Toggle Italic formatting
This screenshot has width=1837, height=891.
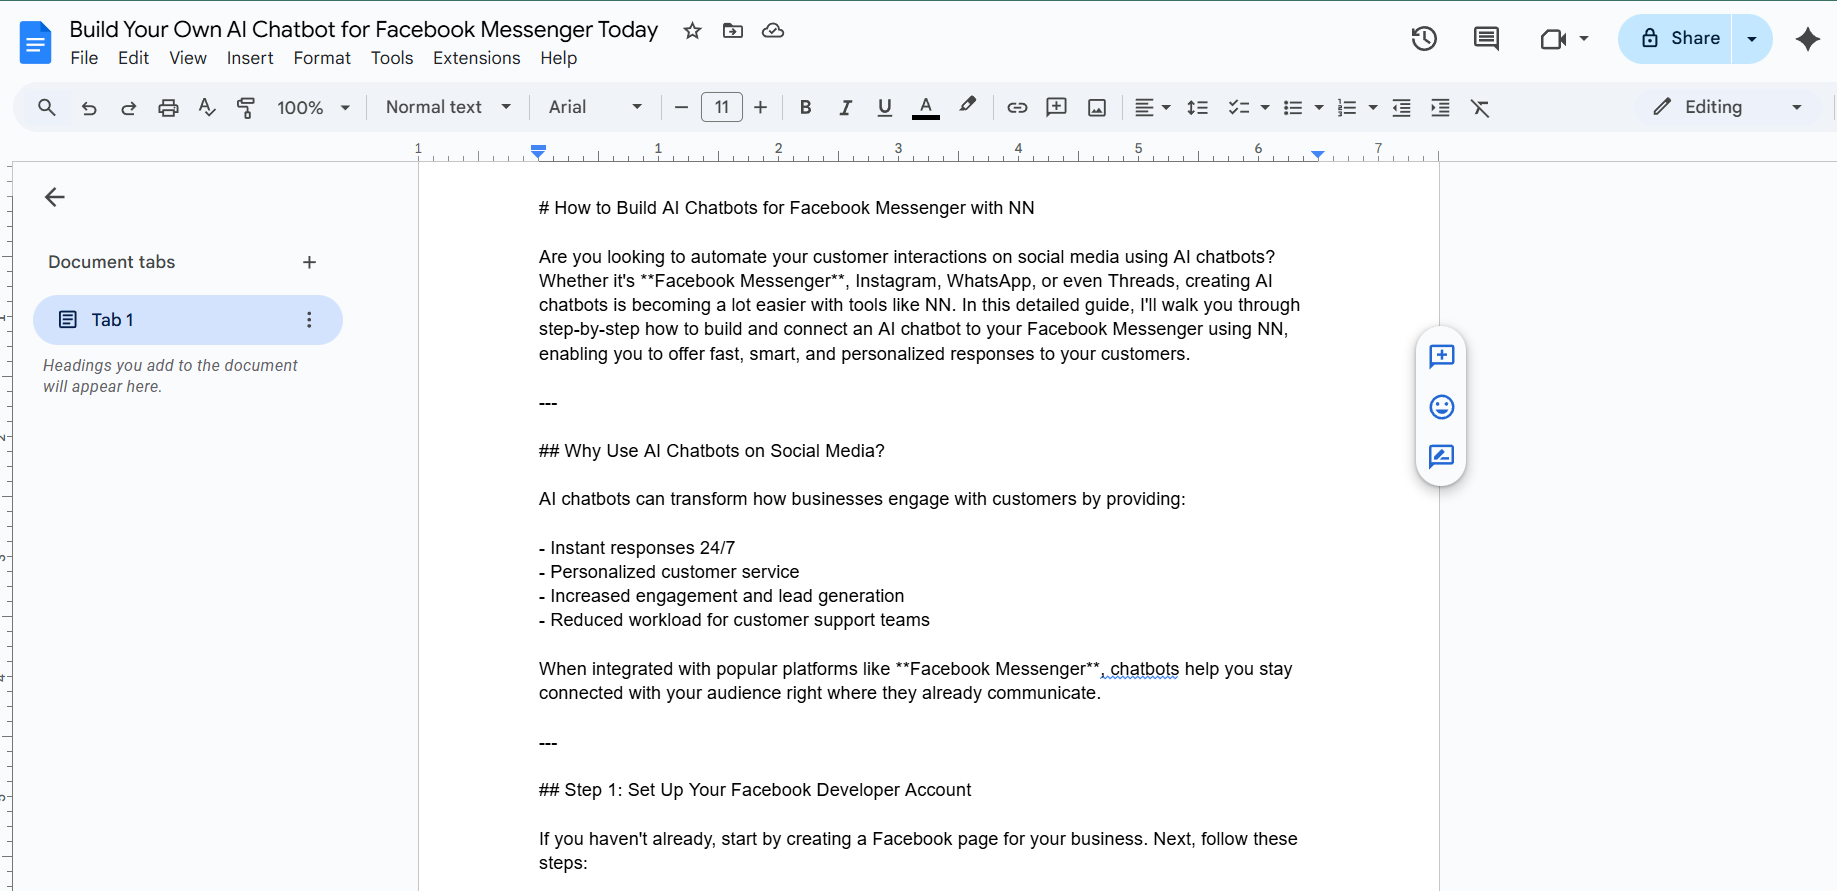click(x=845, y=108)
